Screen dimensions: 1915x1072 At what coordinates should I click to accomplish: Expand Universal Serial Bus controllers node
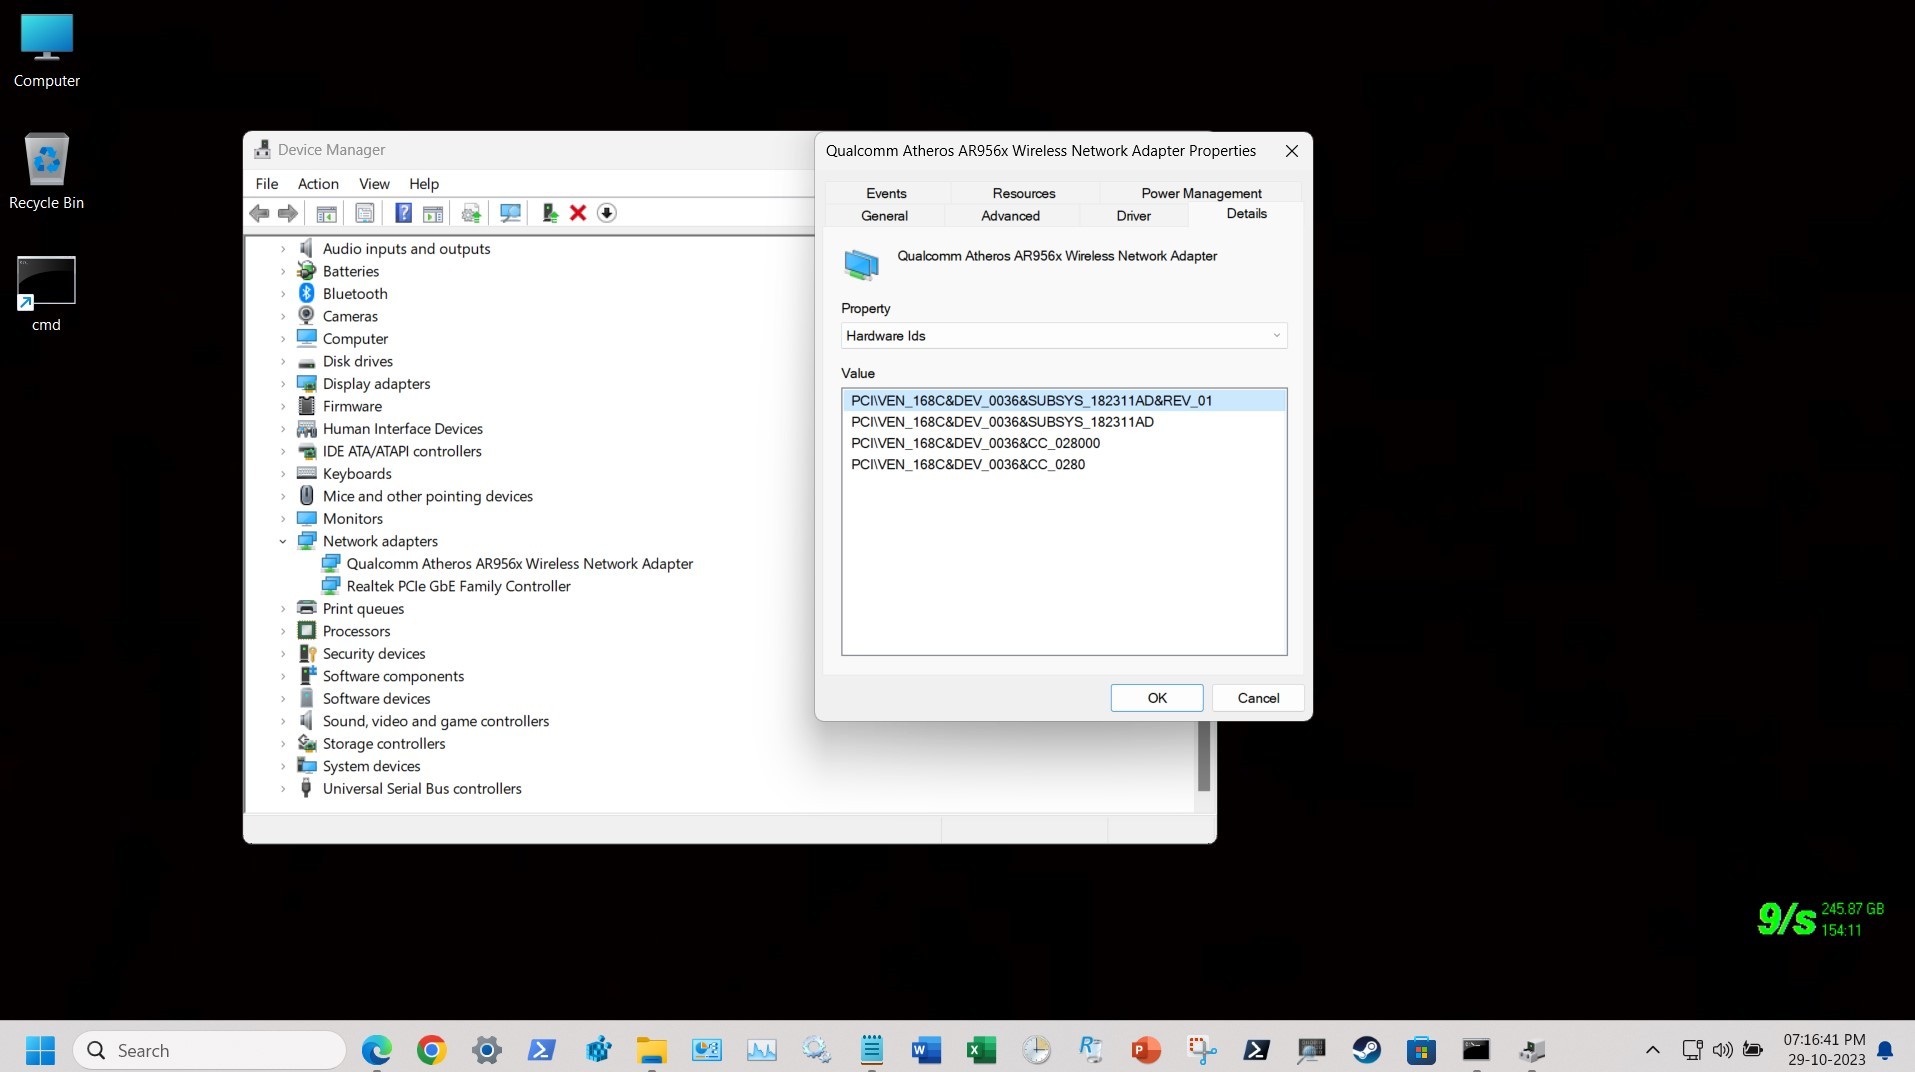coord(283,789)
